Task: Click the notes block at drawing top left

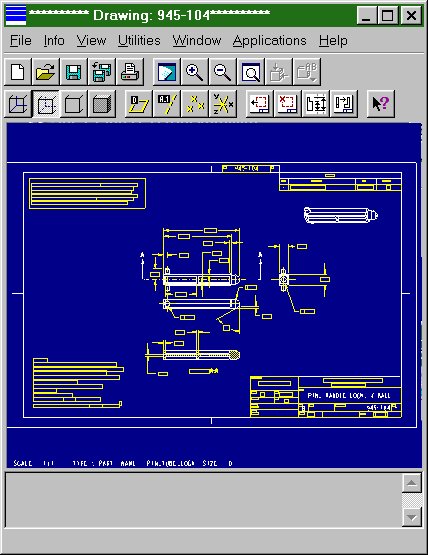Action: (87, 194)
